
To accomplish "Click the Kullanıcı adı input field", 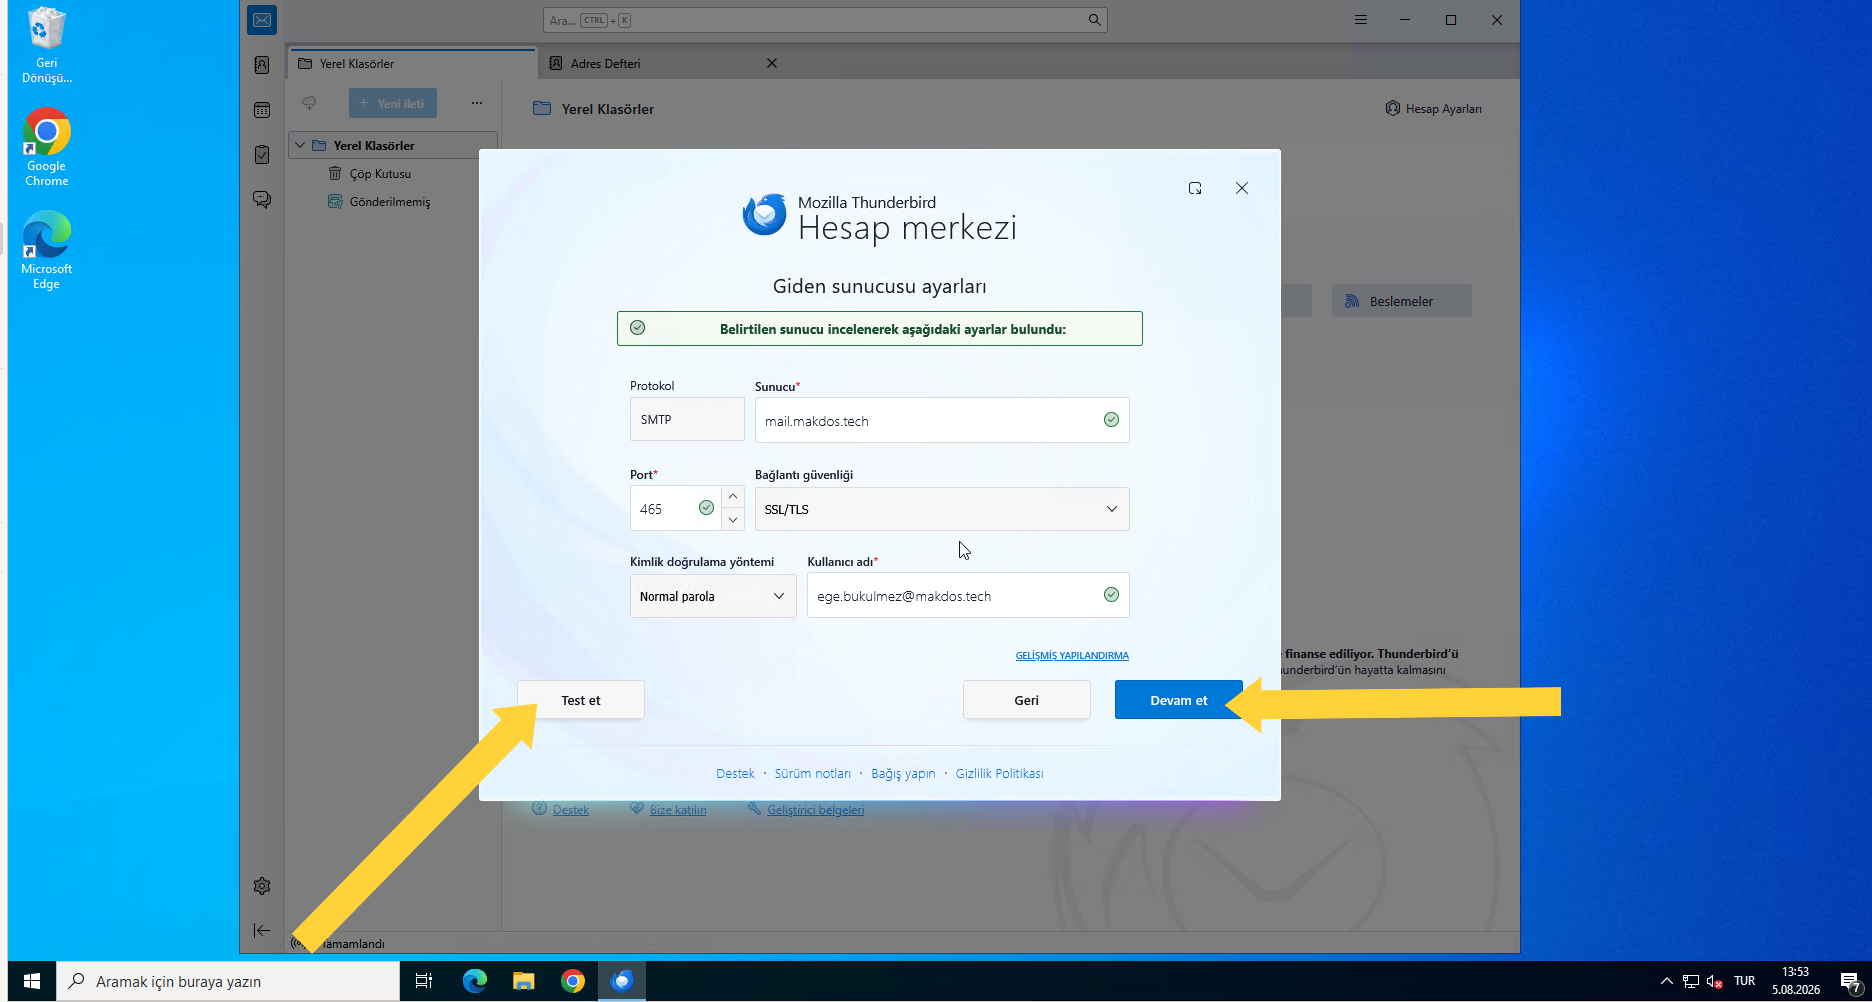I will [968, 595].
